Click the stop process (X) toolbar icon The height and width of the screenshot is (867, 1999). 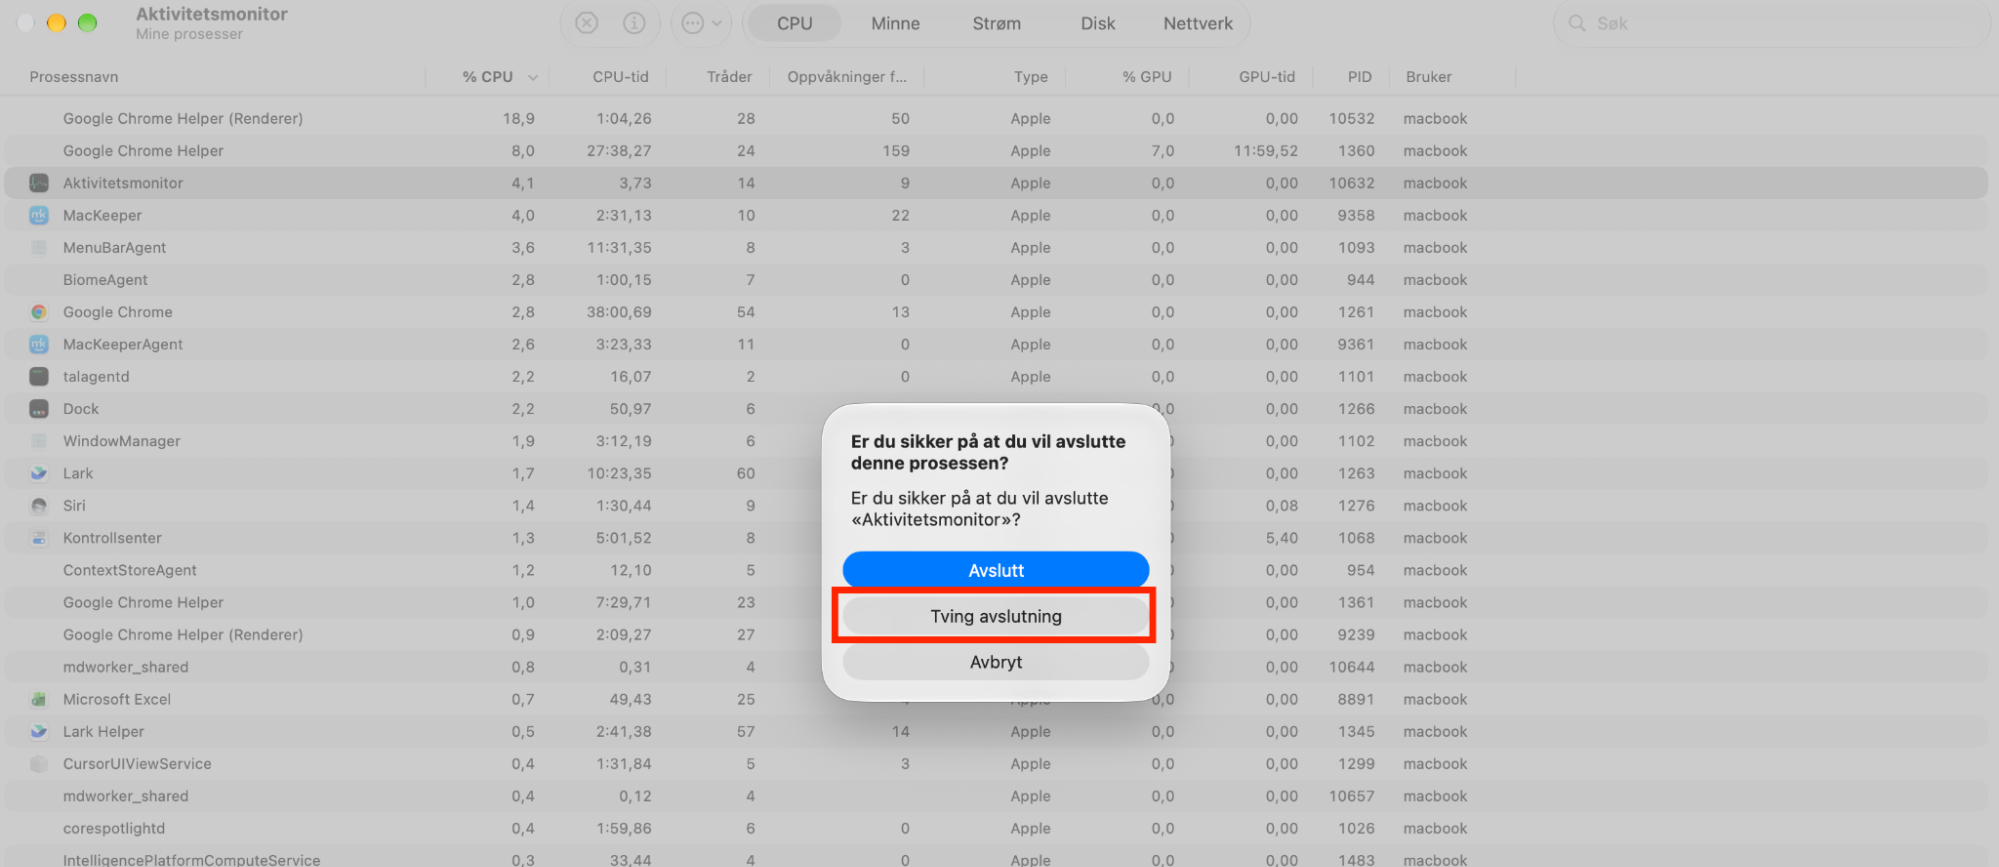click(x=587, y=23)
